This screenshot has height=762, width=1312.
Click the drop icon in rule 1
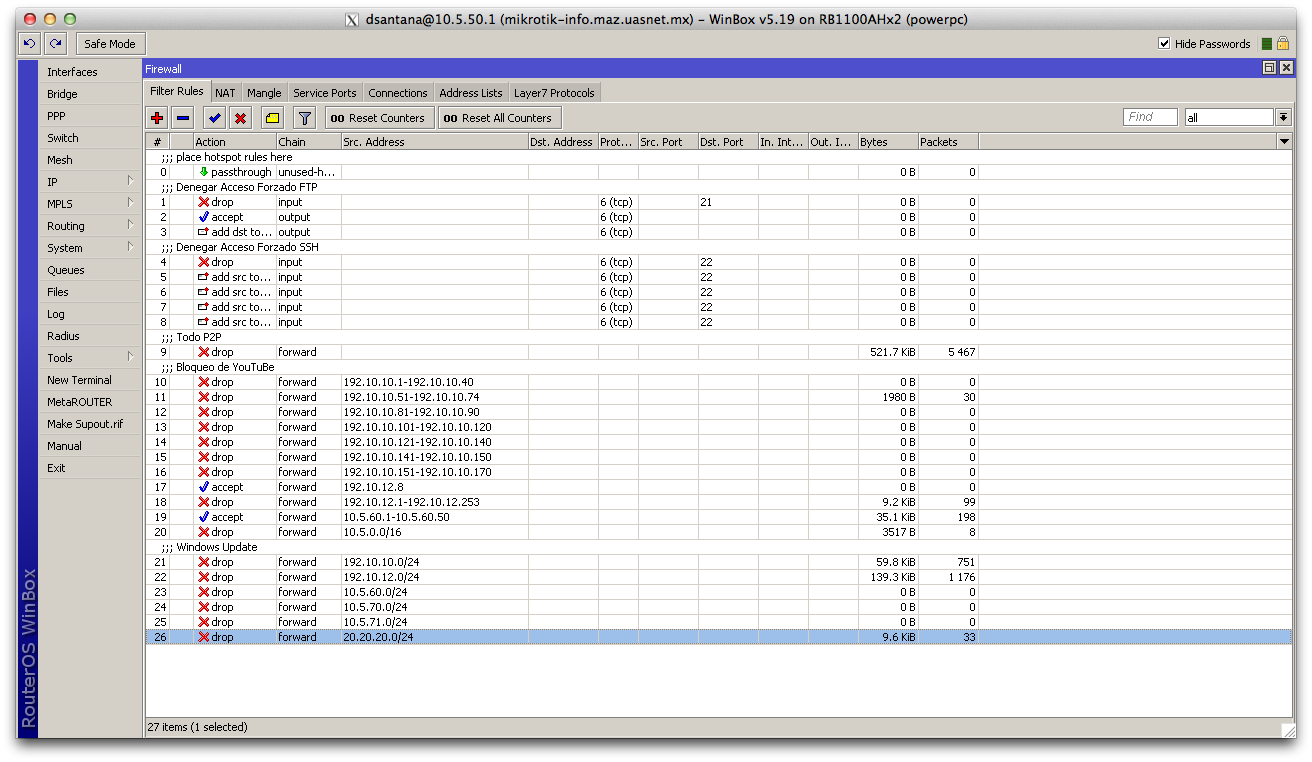204,202
